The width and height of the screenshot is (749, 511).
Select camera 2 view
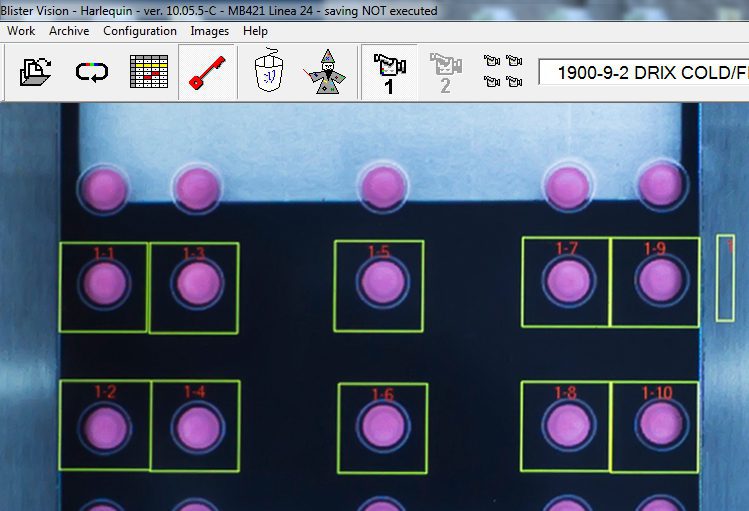445,72
